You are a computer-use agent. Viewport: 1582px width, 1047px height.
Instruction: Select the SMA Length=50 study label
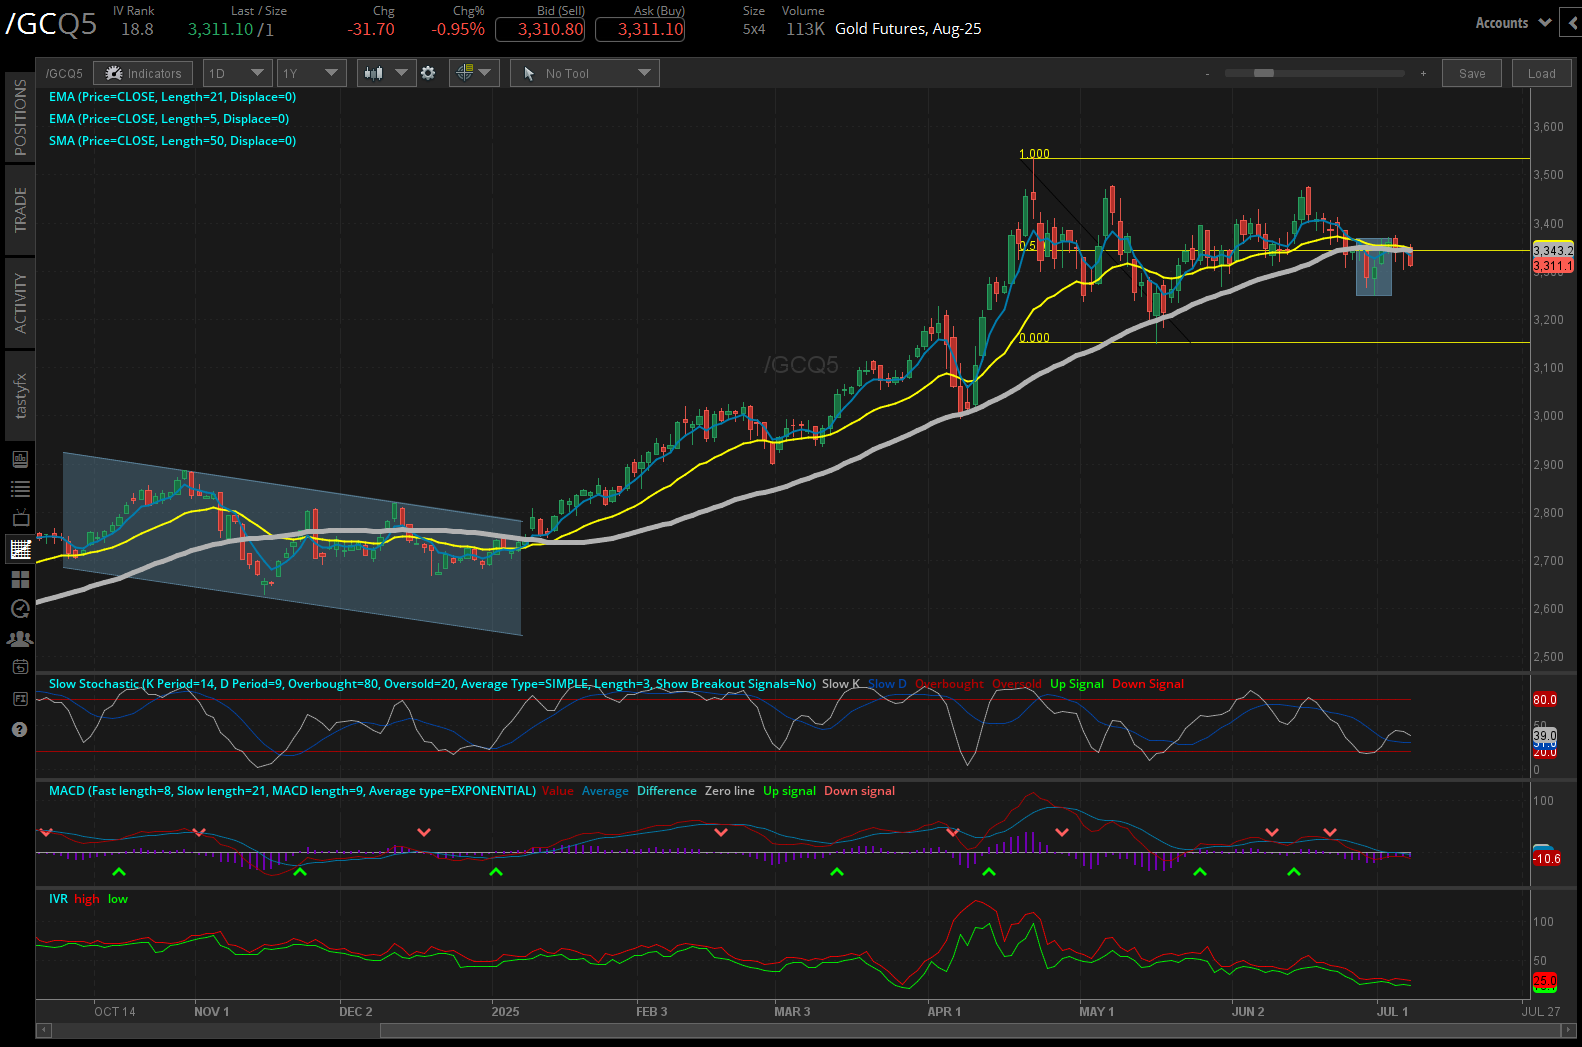coord(172,141)
